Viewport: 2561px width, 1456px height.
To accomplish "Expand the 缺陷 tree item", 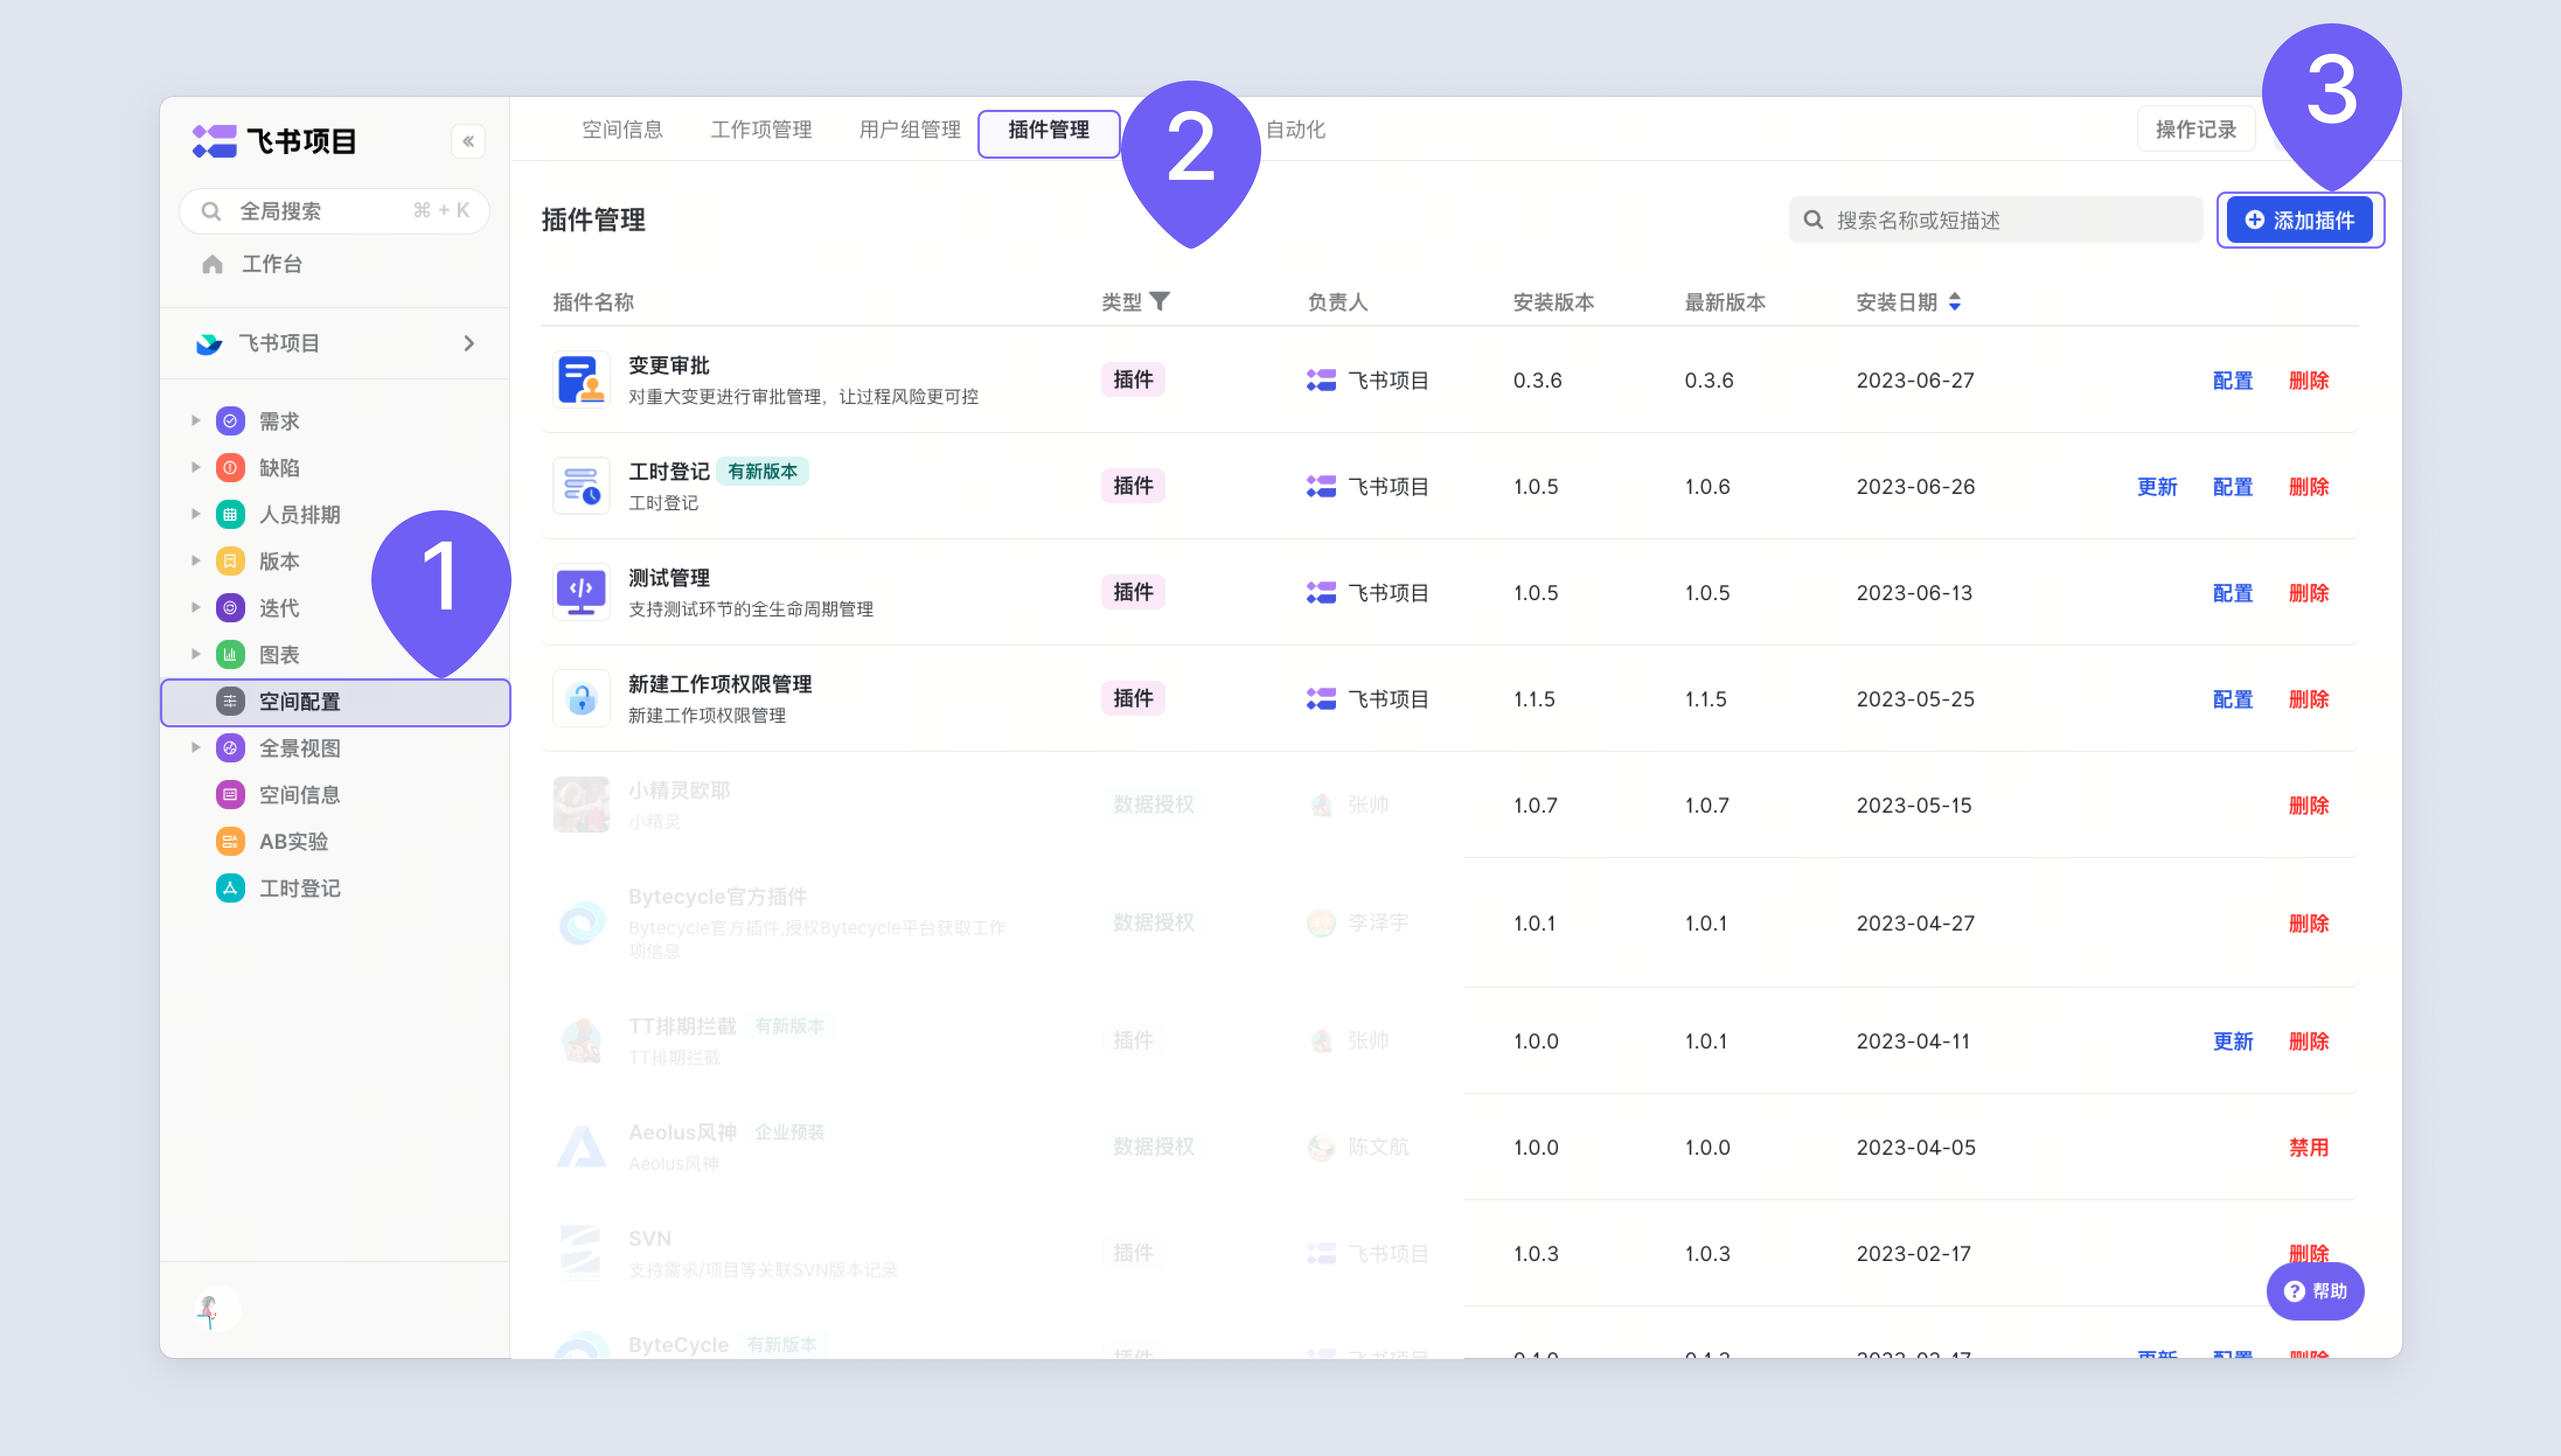I will [196, 468].
